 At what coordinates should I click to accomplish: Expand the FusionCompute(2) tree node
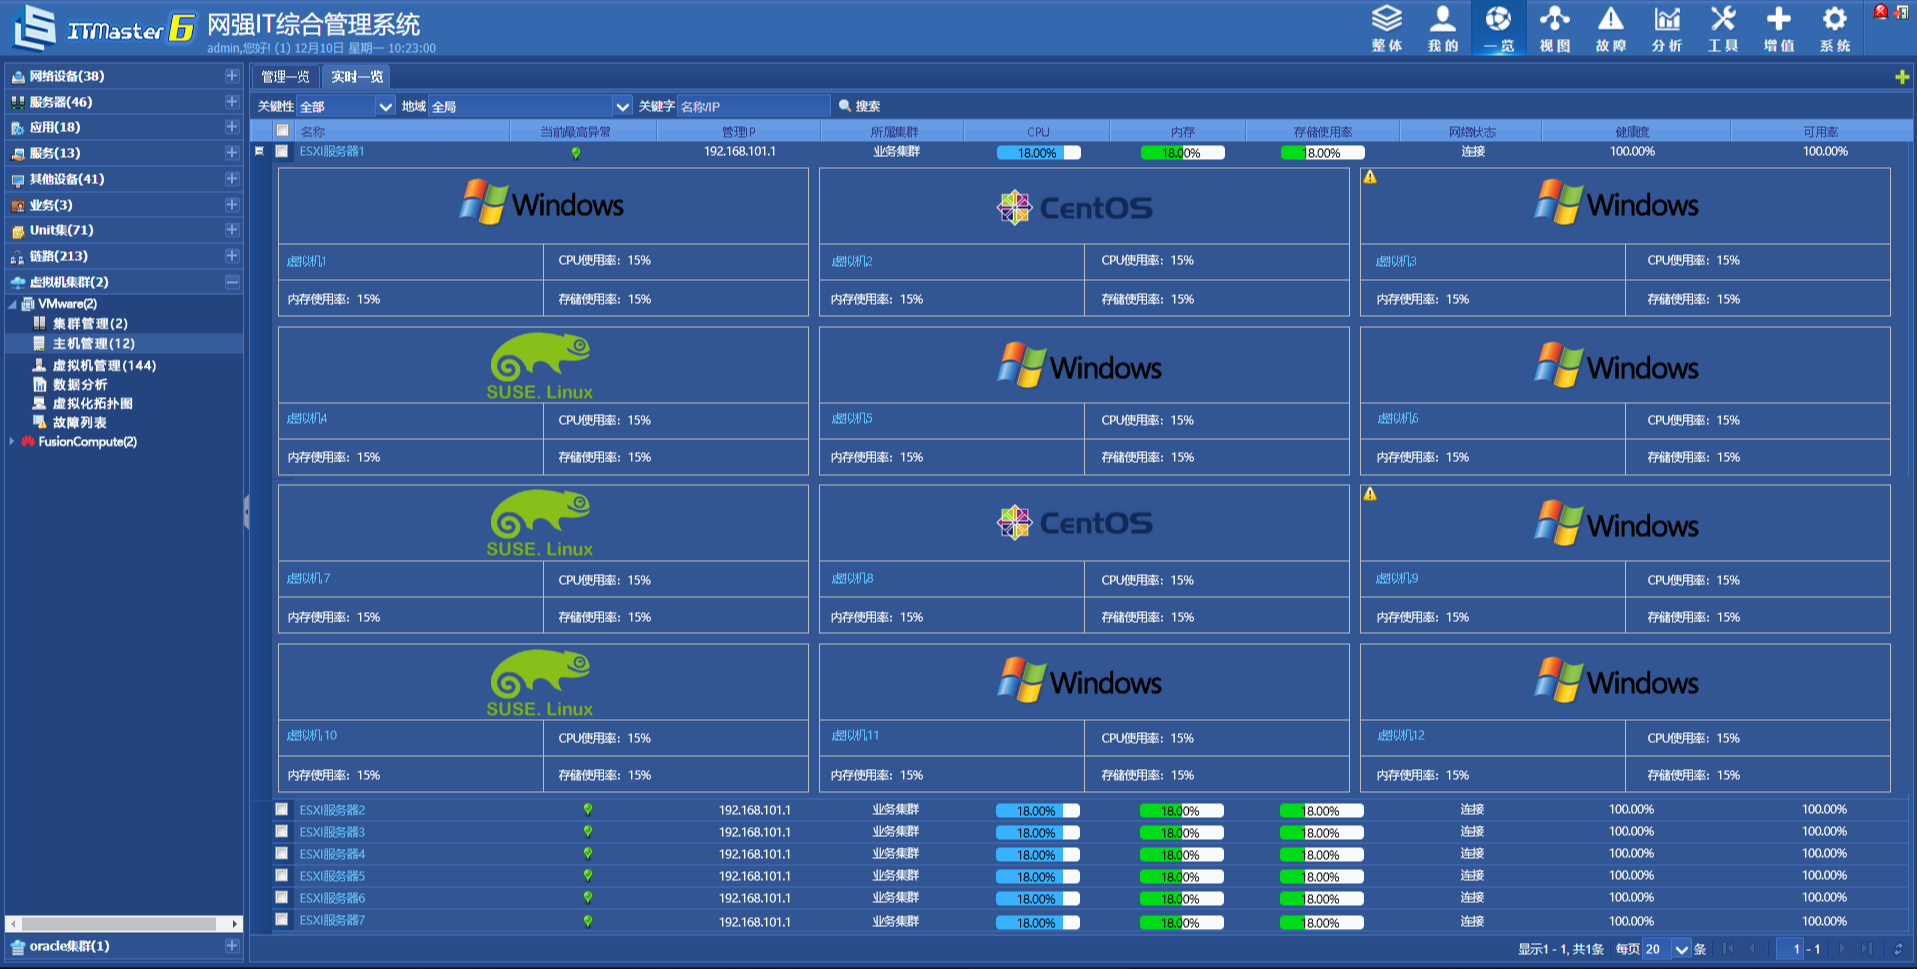click(x=12, y=441)
